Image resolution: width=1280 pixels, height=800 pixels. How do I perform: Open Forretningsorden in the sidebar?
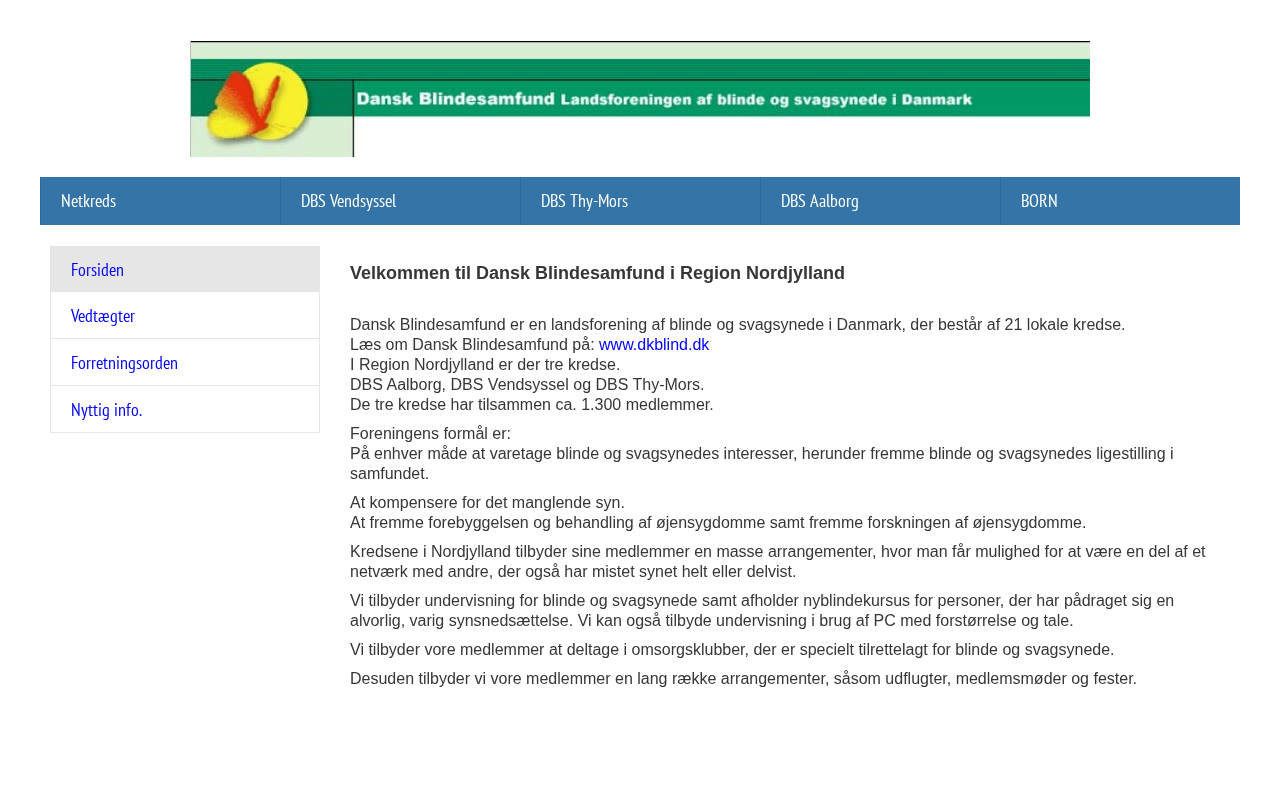185,363
